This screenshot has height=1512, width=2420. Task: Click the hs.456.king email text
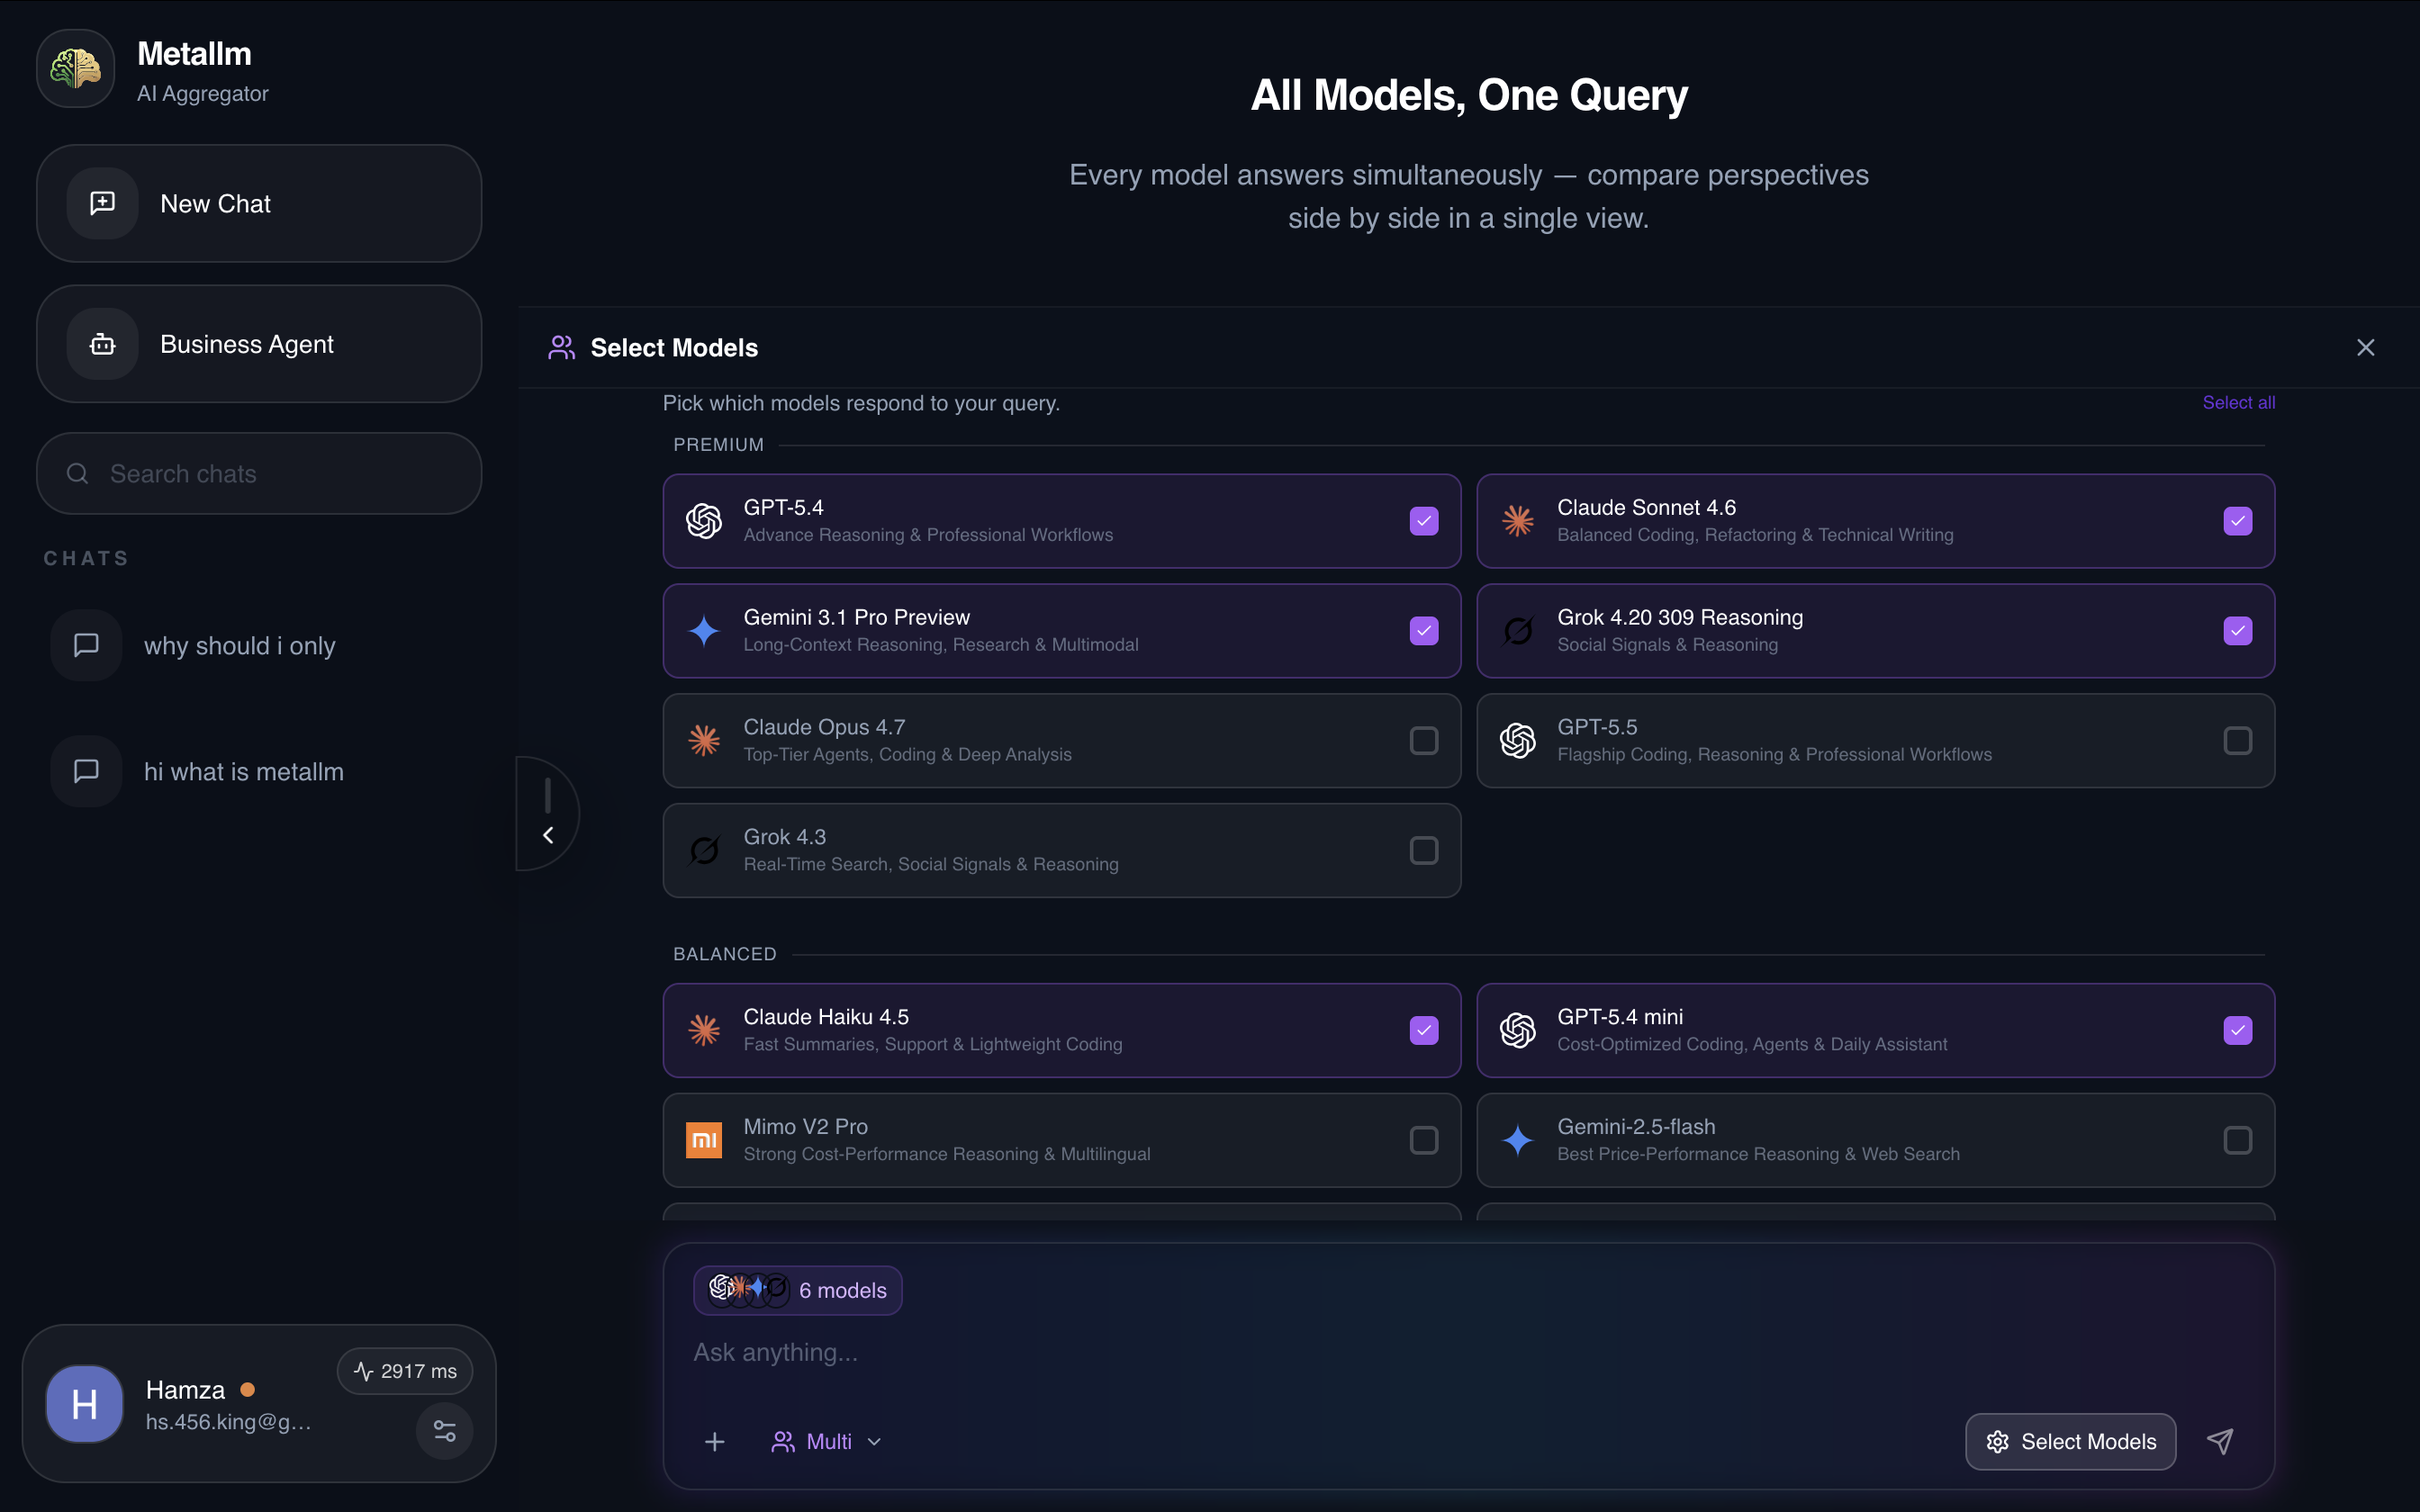(228, 1421)
